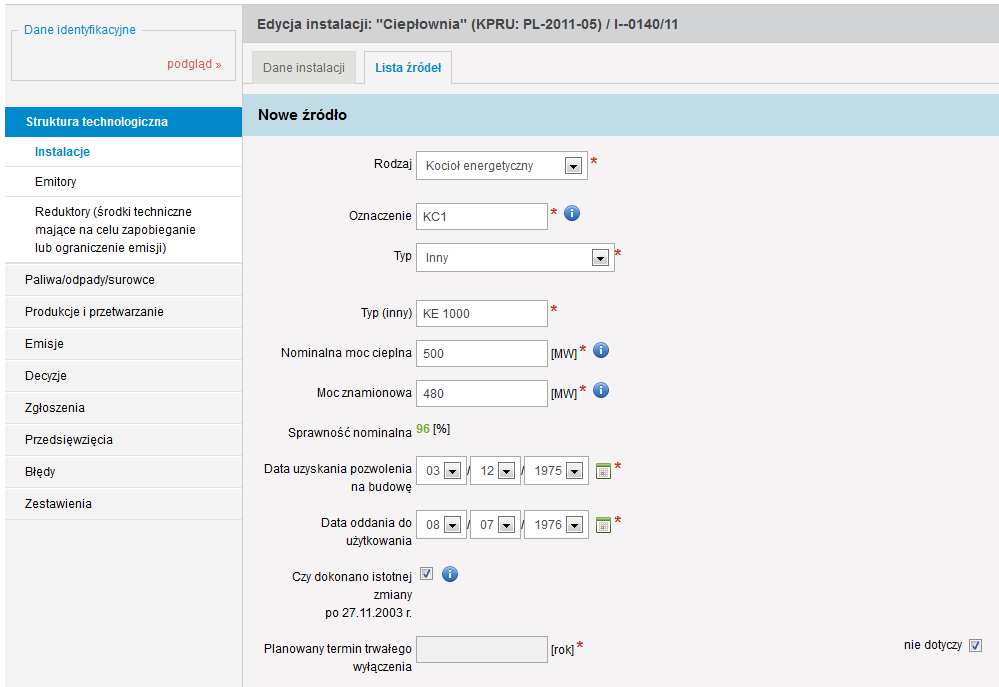Toggle the nie dotyczy checkbox

(x=975, y=646)
